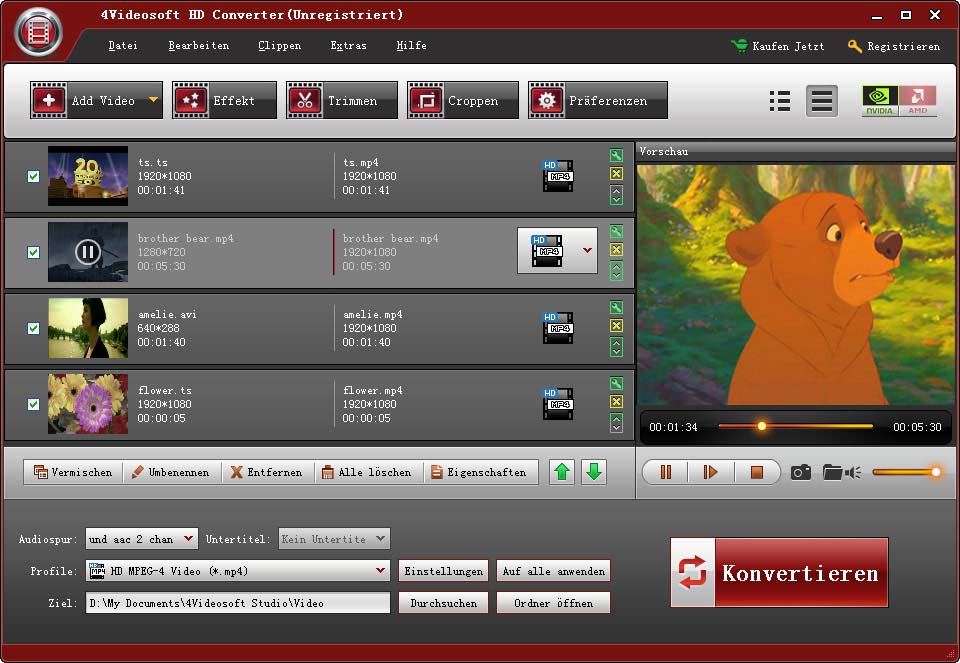
Task: Open the Datei menu
Action: click(122, 45)
